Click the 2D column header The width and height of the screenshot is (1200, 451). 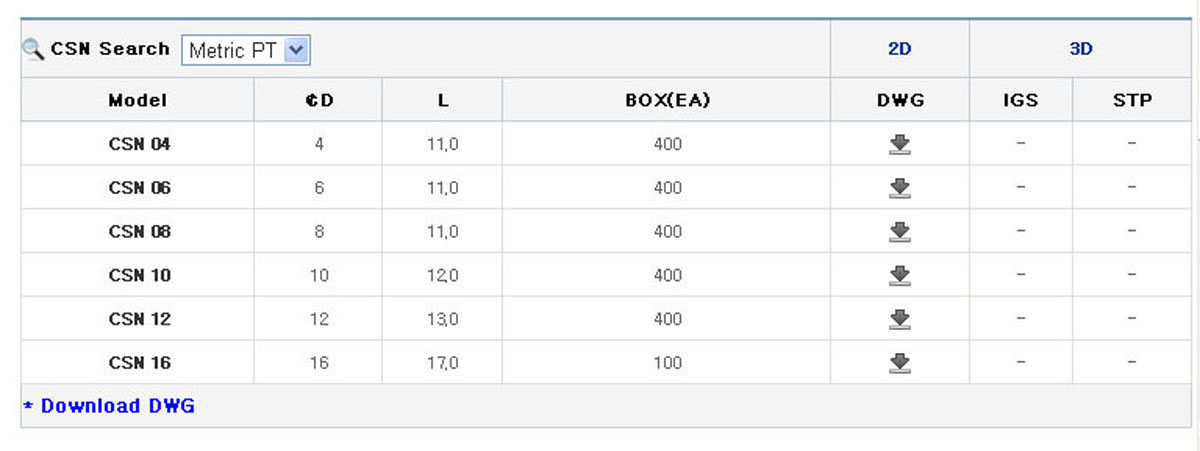[x=900, y=49]
